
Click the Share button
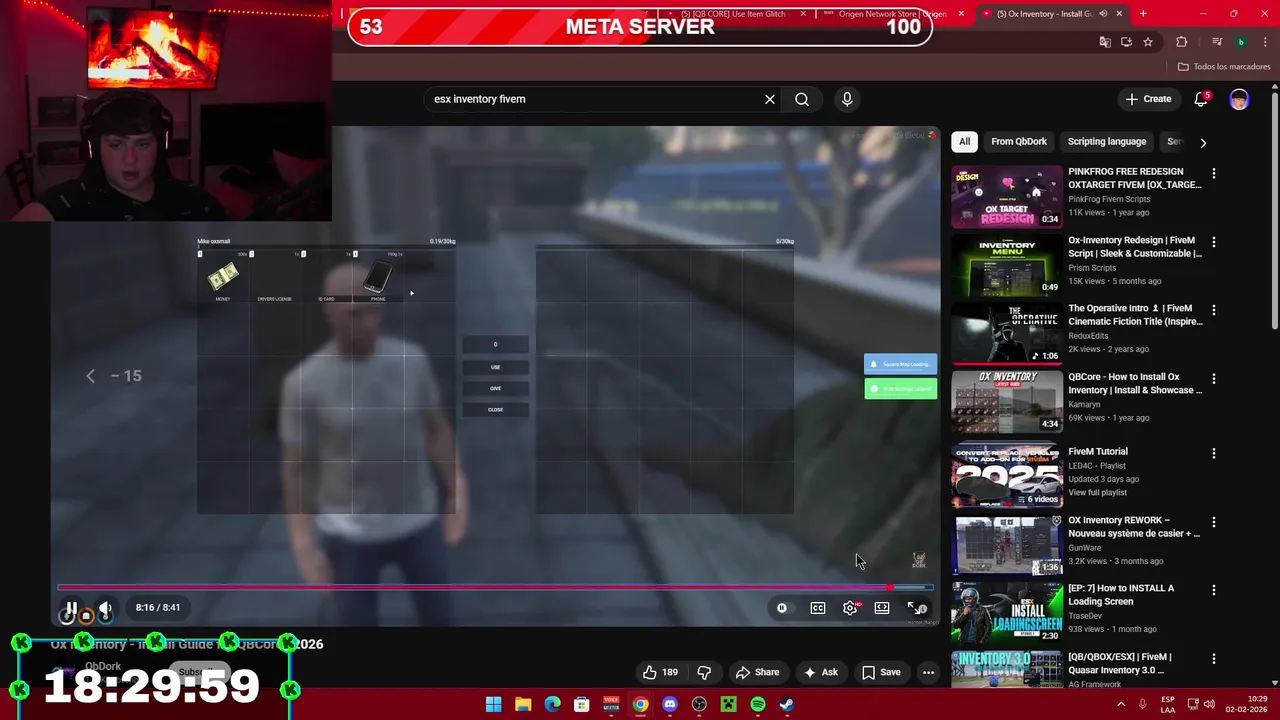pos(757,672)
